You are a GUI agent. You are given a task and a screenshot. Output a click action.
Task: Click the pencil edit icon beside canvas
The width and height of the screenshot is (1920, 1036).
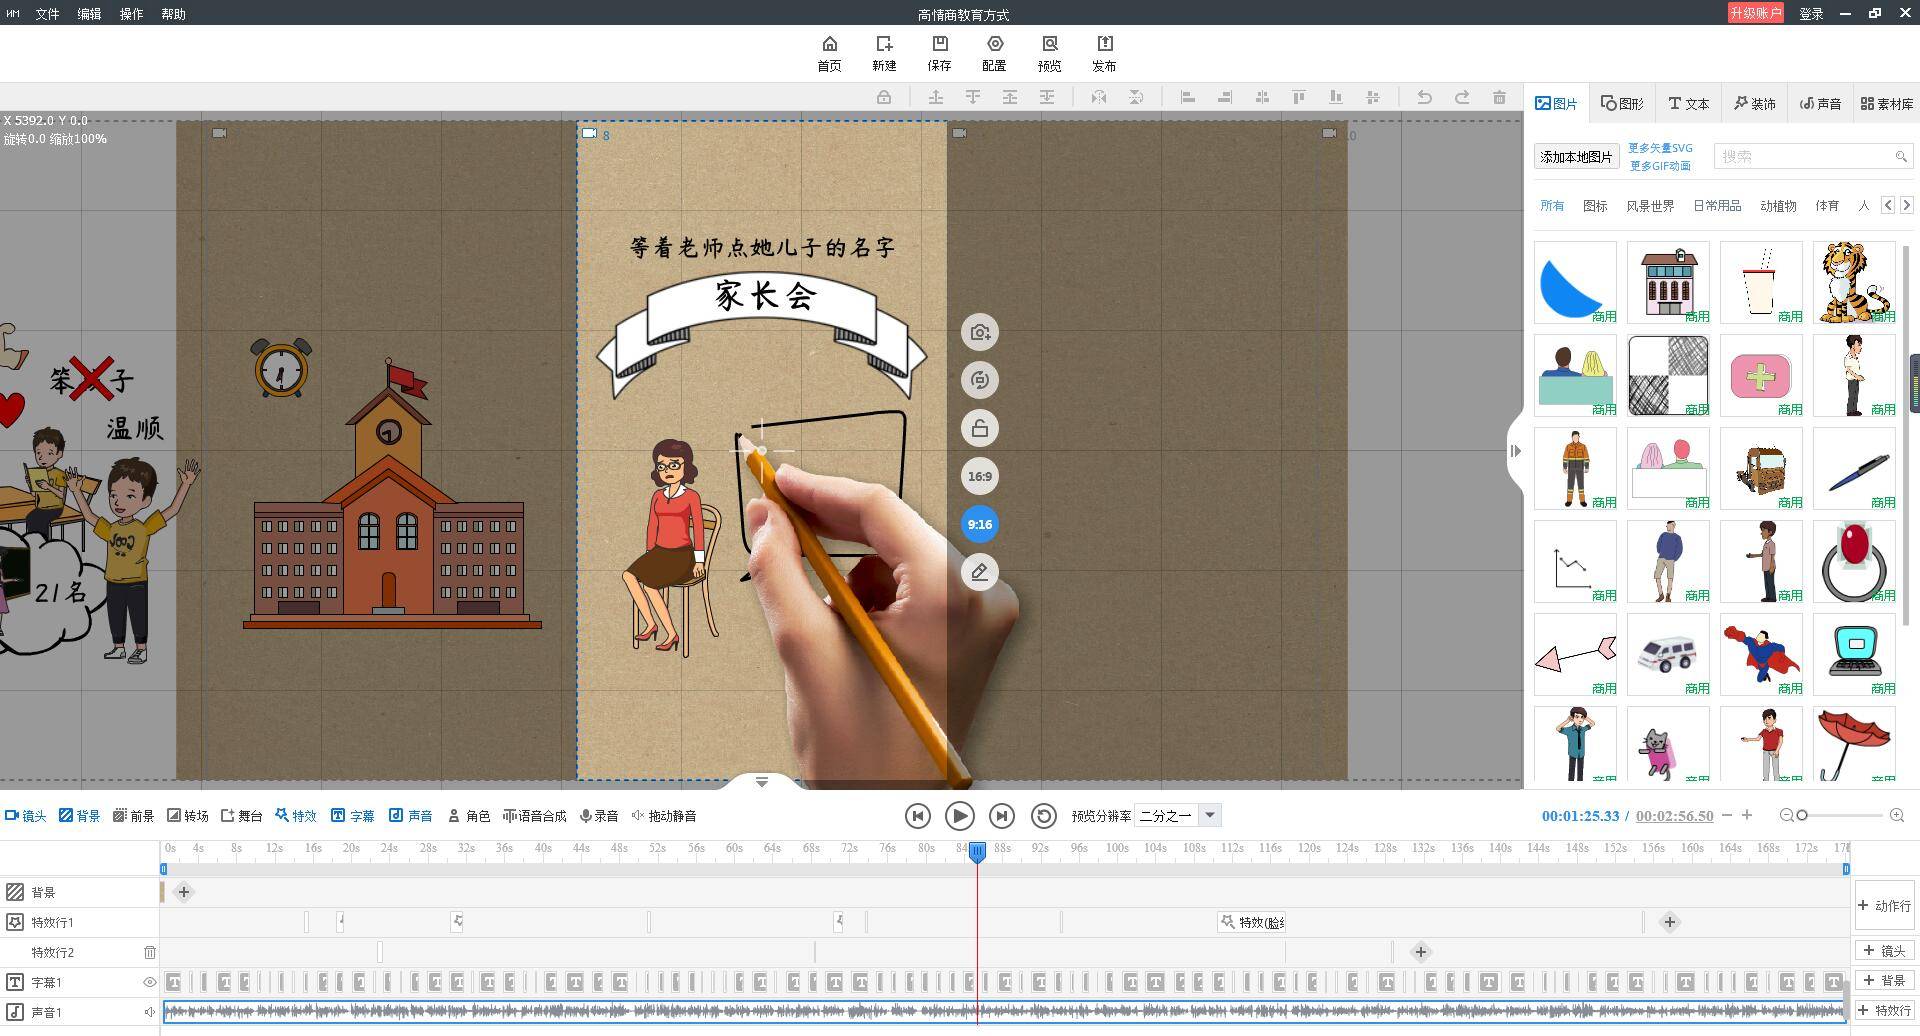(x=980, y=572)
